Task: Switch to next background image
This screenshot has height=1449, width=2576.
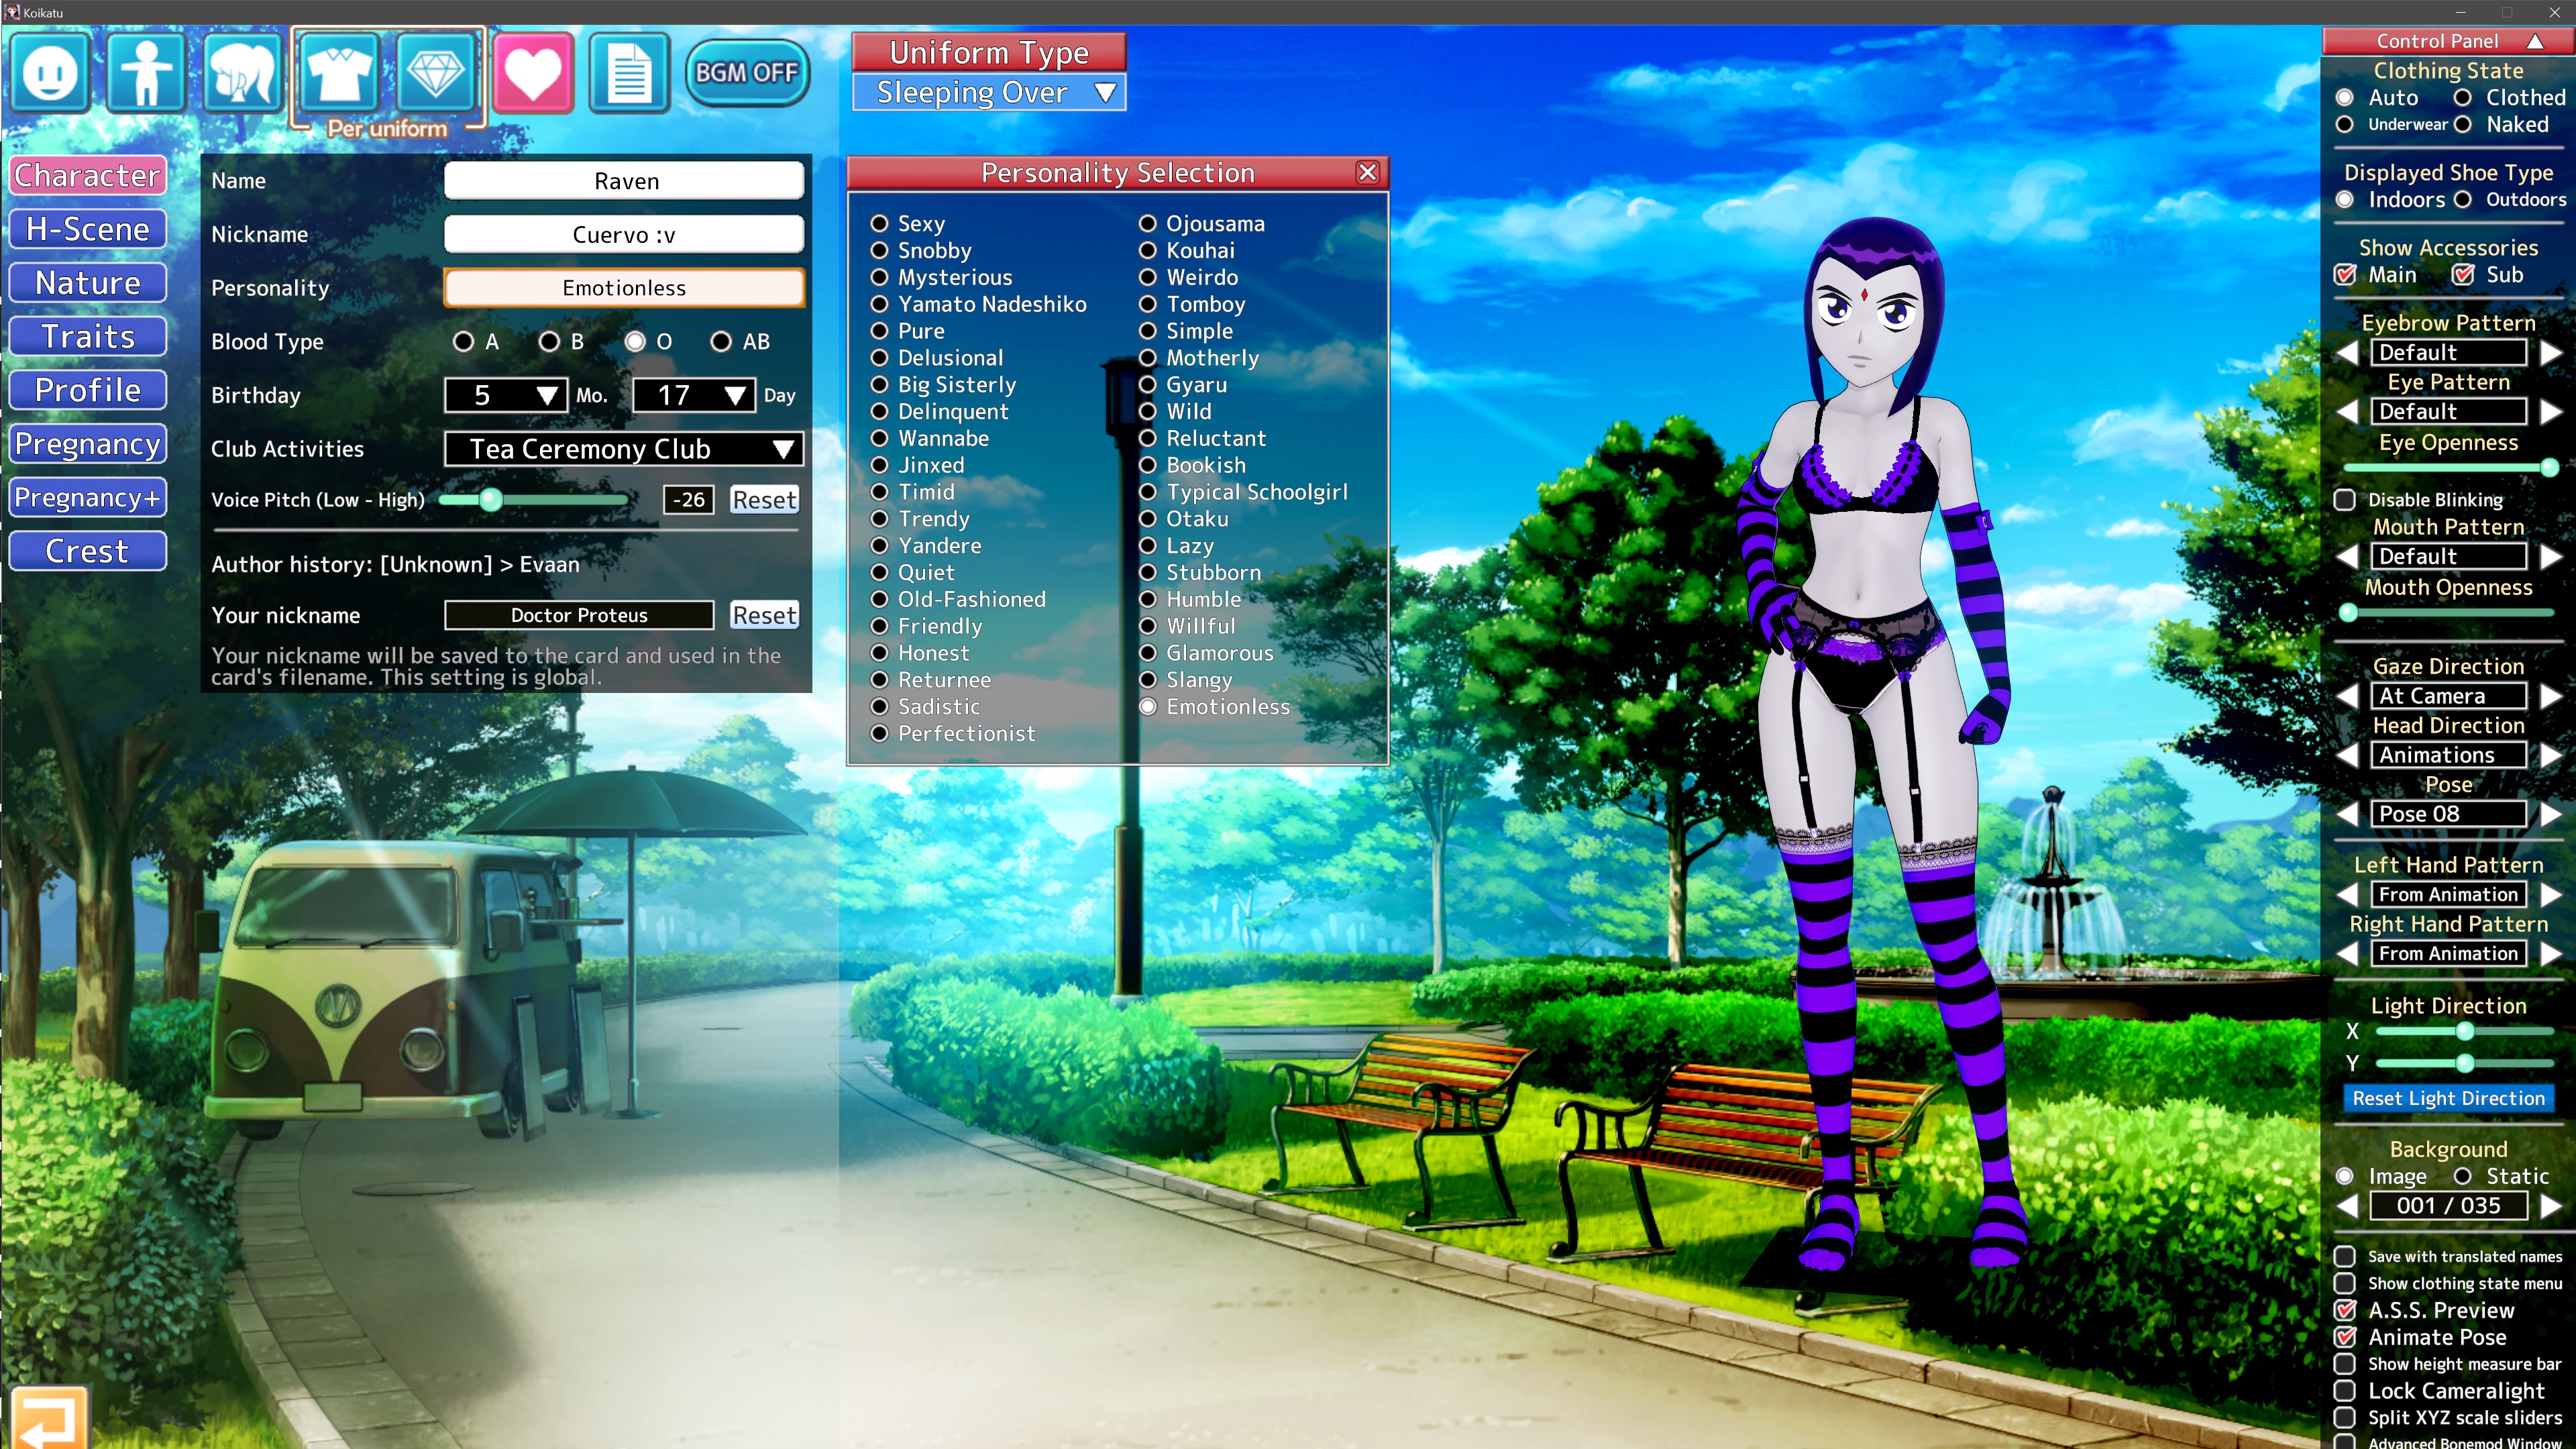Action: pyautogui.click(x=2551, y=1205)
